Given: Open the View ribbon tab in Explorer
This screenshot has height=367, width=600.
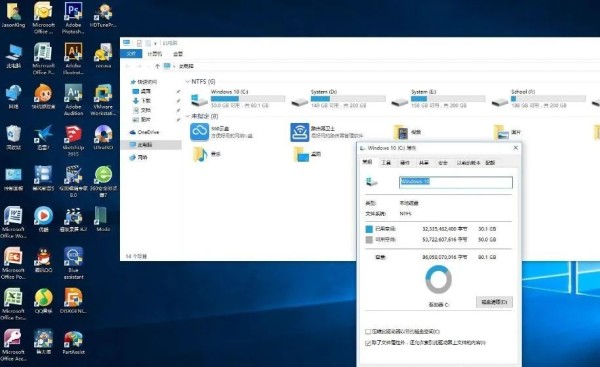Looking at the screenshot, I should click(x=178, y=54).
